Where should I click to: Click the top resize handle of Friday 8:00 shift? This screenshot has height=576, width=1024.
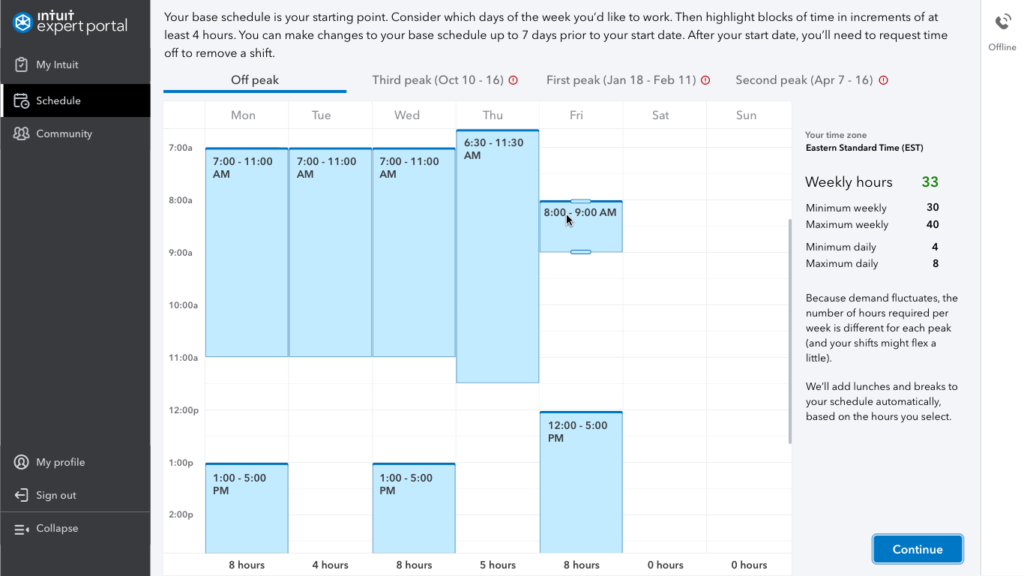(580, 202)
